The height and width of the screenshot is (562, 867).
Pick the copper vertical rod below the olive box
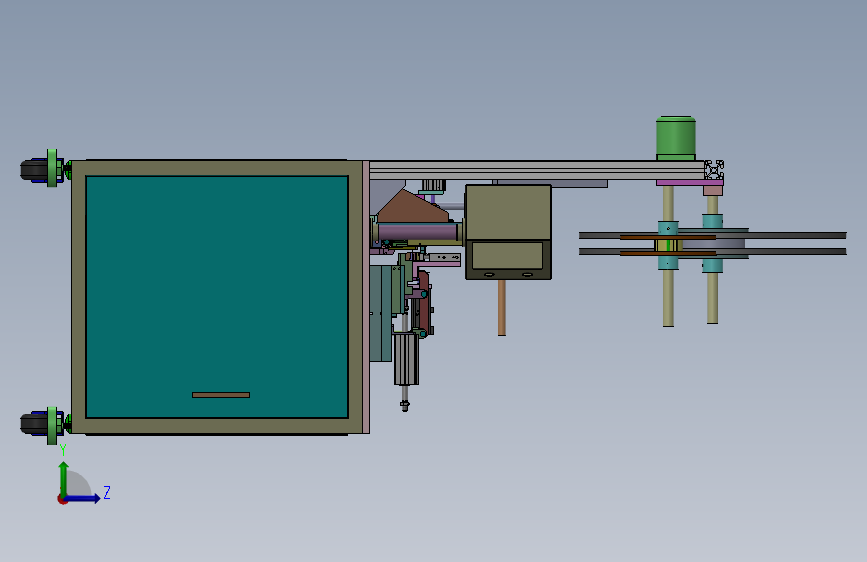coord(502,308)
